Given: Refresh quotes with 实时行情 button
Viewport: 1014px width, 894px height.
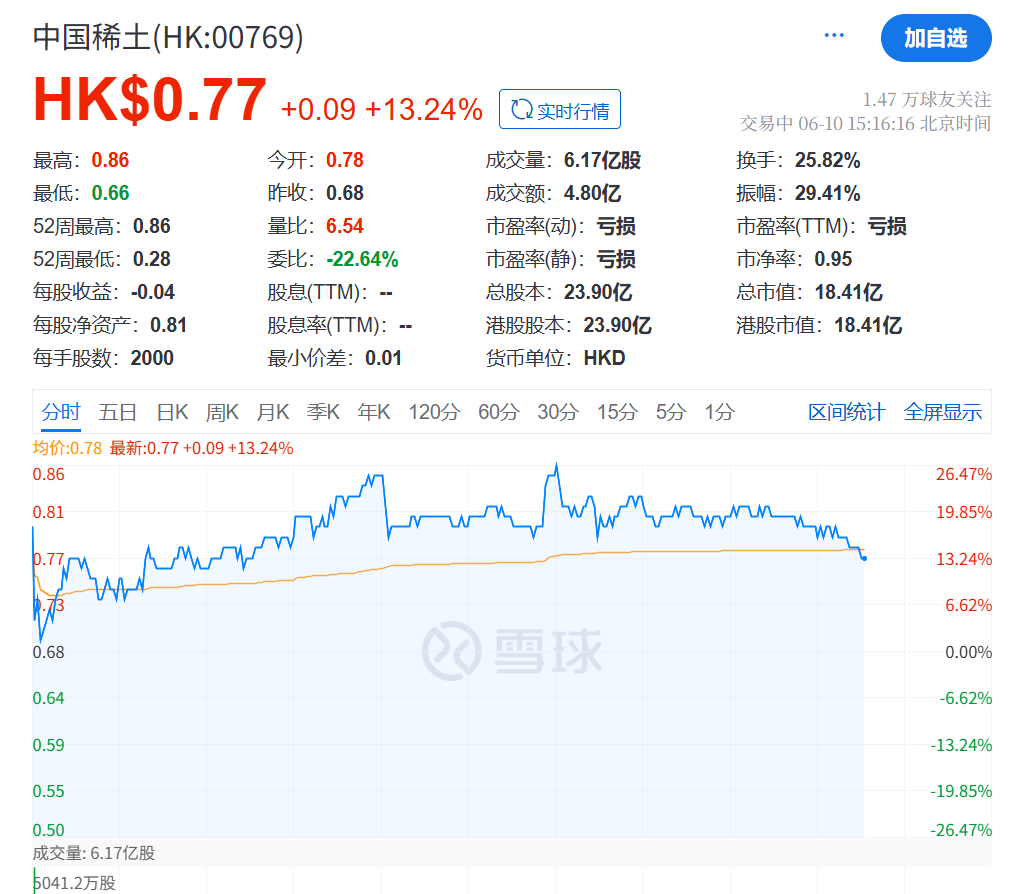Looking at the screenshot, I should (559, 109).
